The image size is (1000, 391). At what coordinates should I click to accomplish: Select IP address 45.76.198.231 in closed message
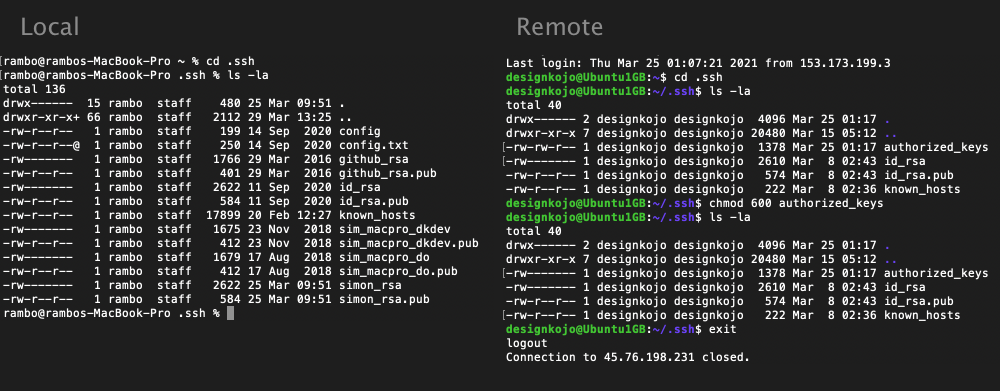[x=650, y=357]
